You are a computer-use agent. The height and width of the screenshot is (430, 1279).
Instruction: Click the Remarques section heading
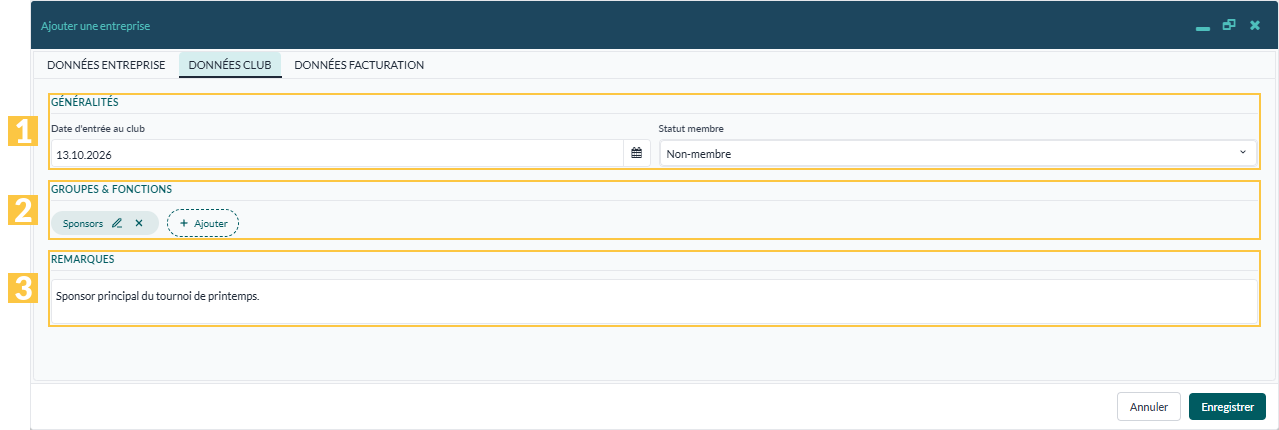click(x=82, y=258)
